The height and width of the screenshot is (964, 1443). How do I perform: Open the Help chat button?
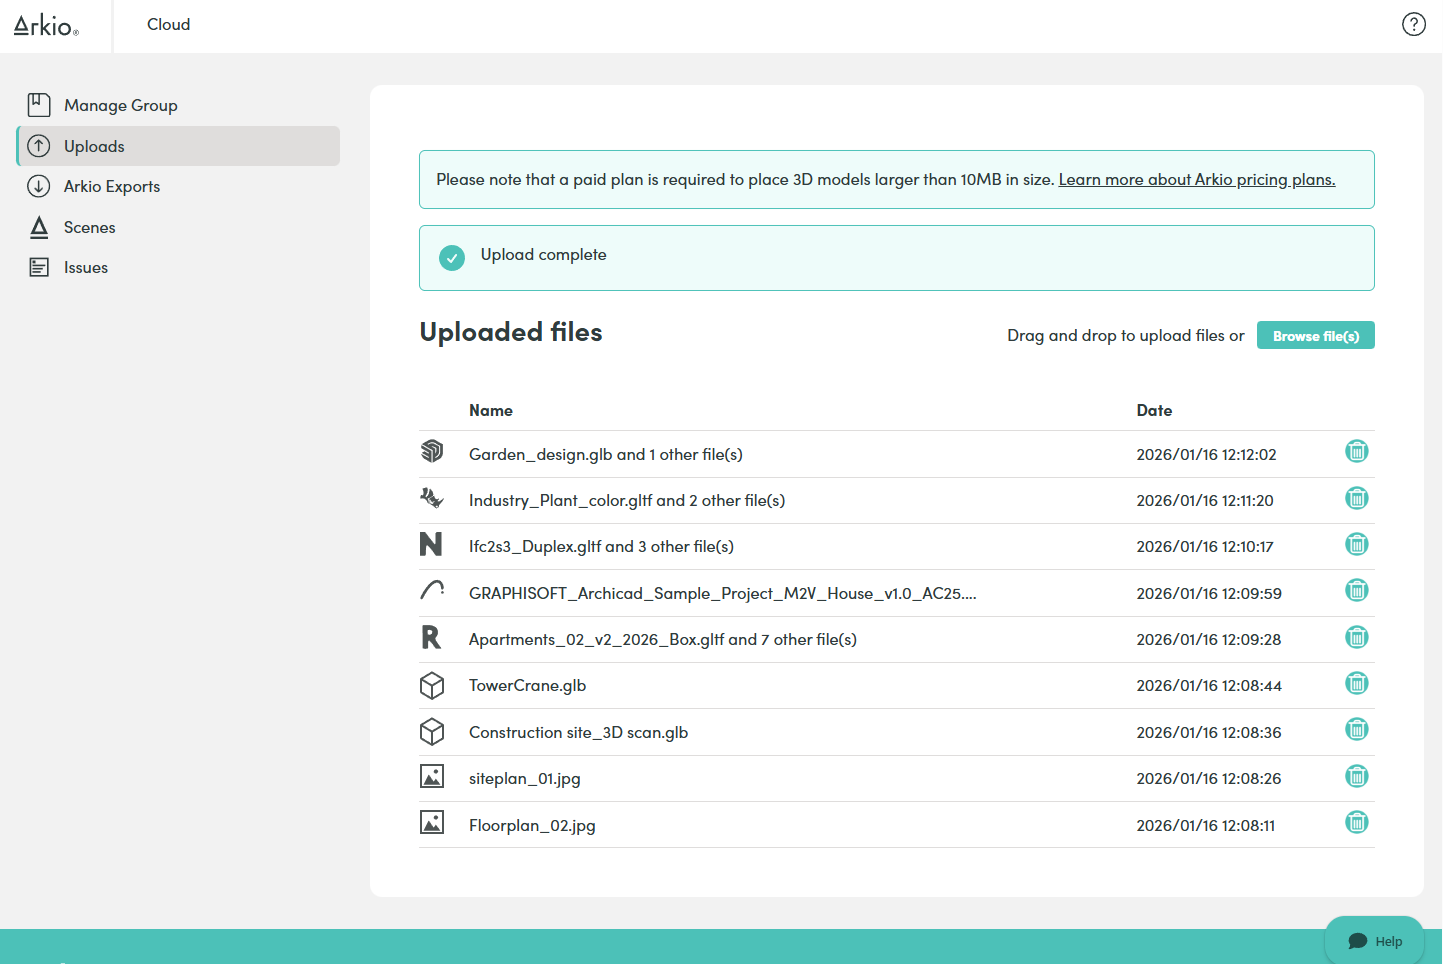[1375, 940]
